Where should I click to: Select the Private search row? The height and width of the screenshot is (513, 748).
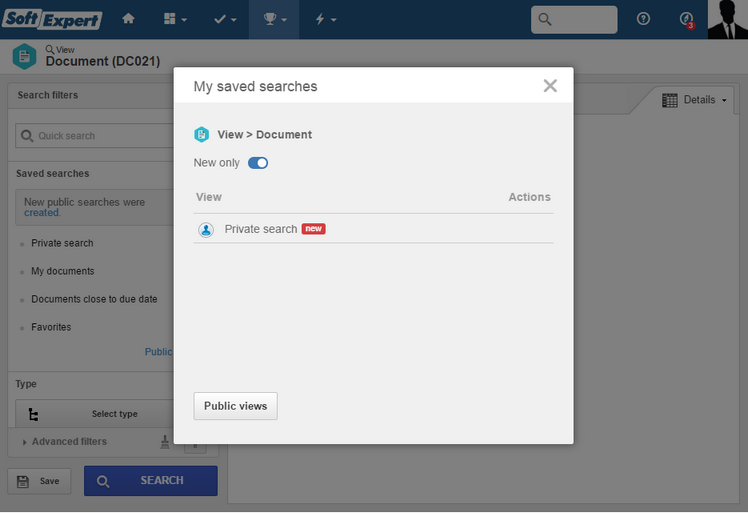374,229
